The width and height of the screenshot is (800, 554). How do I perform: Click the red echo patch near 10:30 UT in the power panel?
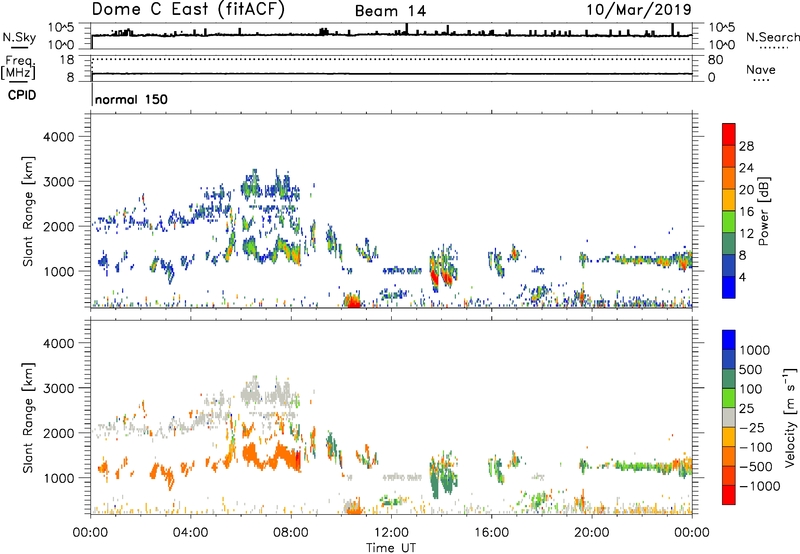coord(352,301)
